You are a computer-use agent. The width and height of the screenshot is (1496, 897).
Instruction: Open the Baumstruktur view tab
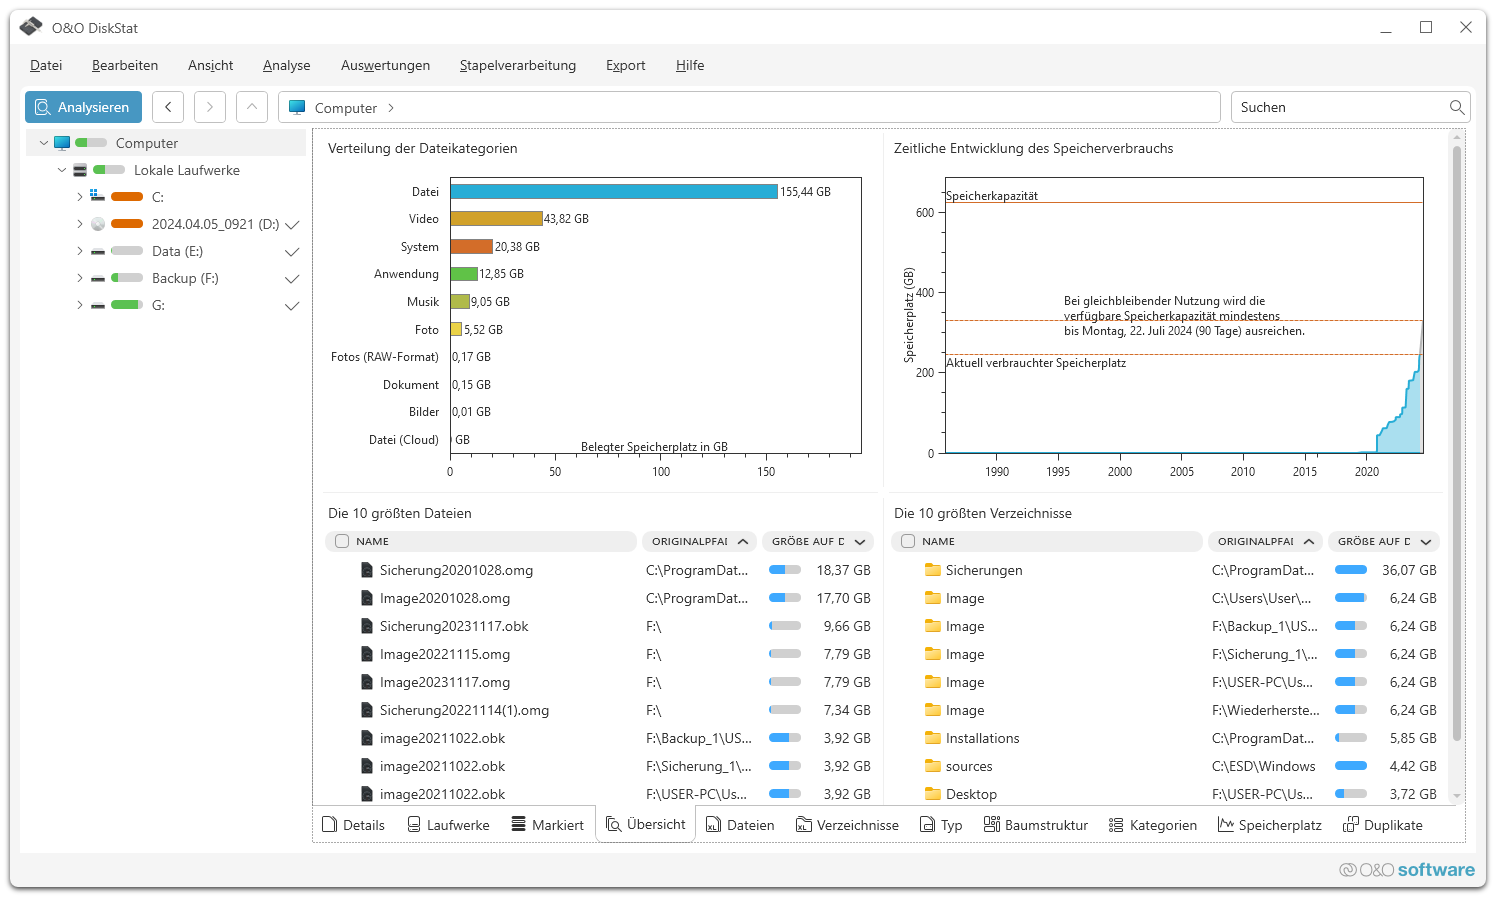[x=1036, y=825]
